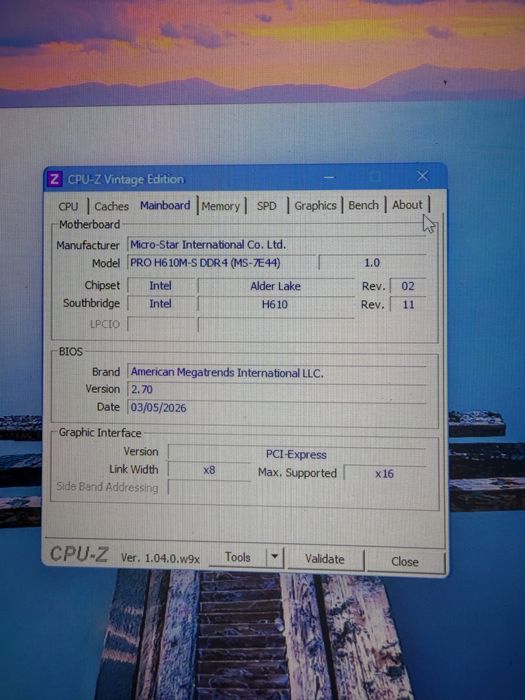Click the Close button at bottom

[x=405, y=562]
